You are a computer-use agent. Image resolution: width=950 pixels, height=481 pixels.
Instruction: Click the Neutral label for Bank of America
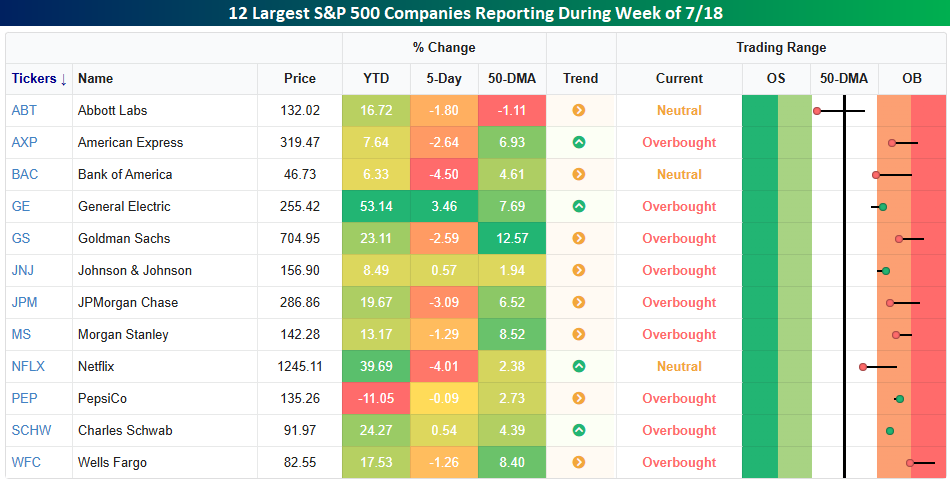(x=679, y=175)
